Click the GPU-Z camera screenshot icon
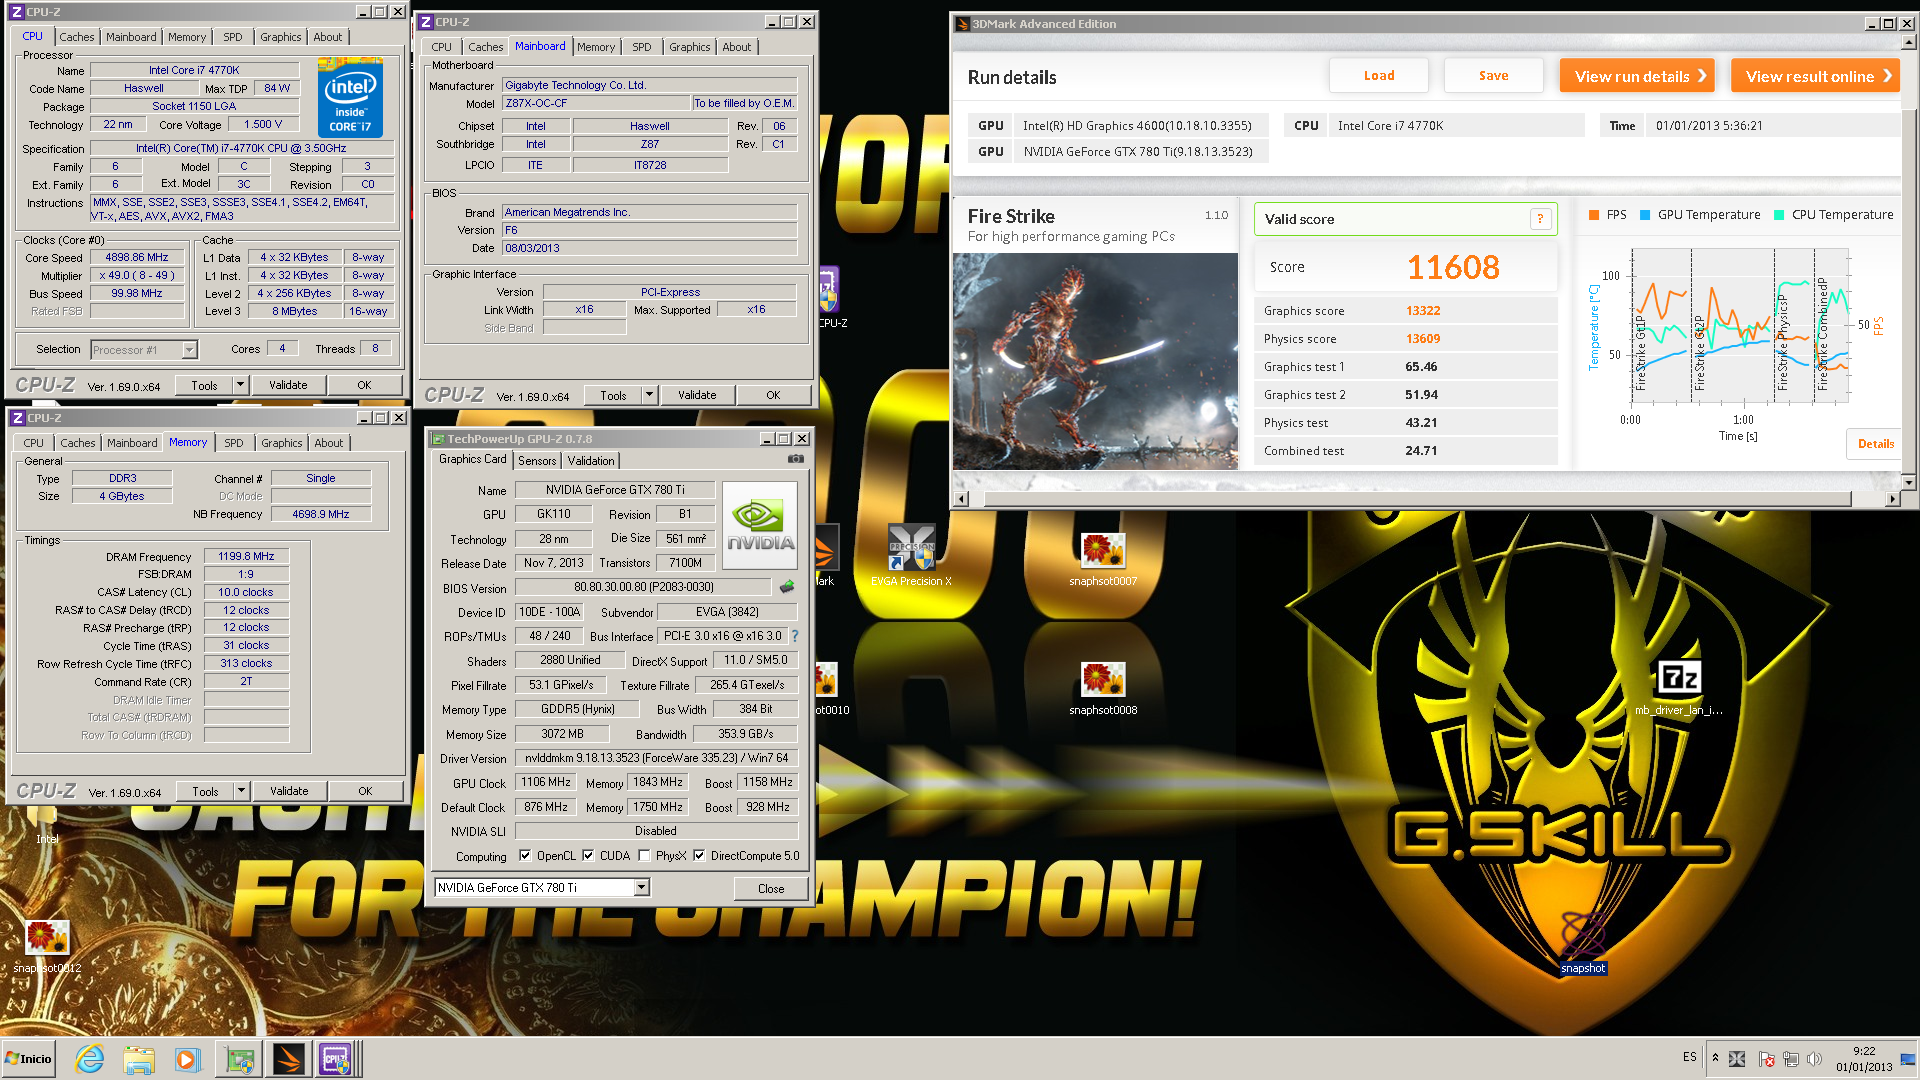Viewport: 1920px width, 1080px height. [796, 459]
